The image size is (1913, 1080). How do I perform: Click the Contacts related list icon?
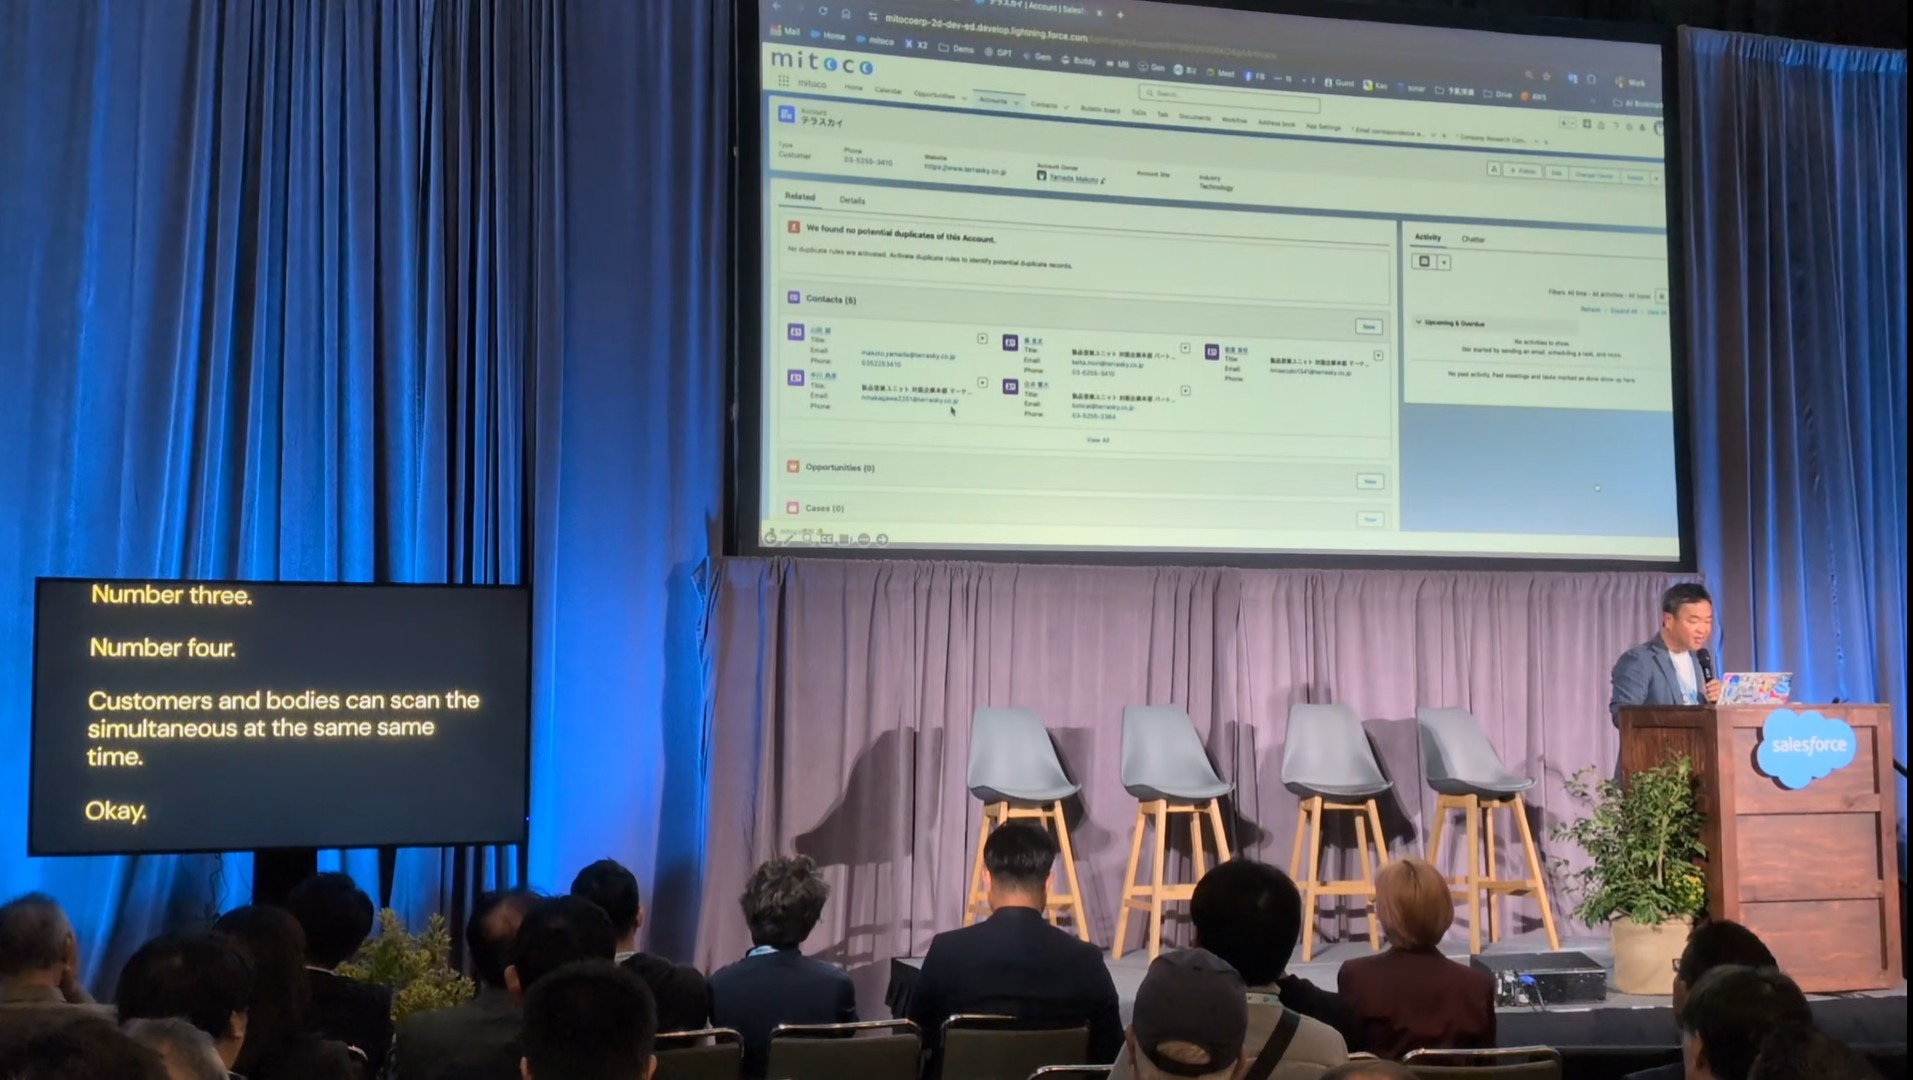[793, 298]
